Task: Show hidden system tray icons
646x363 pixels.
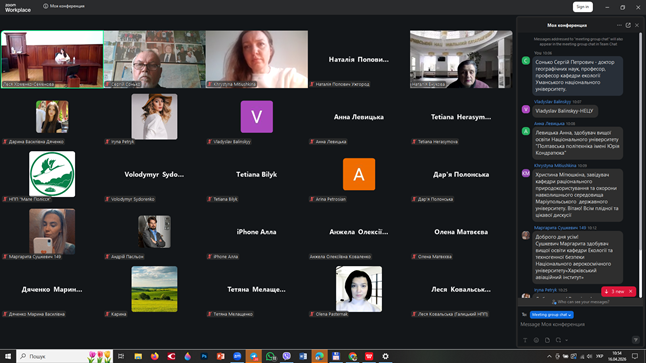Action: [x=549, y=356]
